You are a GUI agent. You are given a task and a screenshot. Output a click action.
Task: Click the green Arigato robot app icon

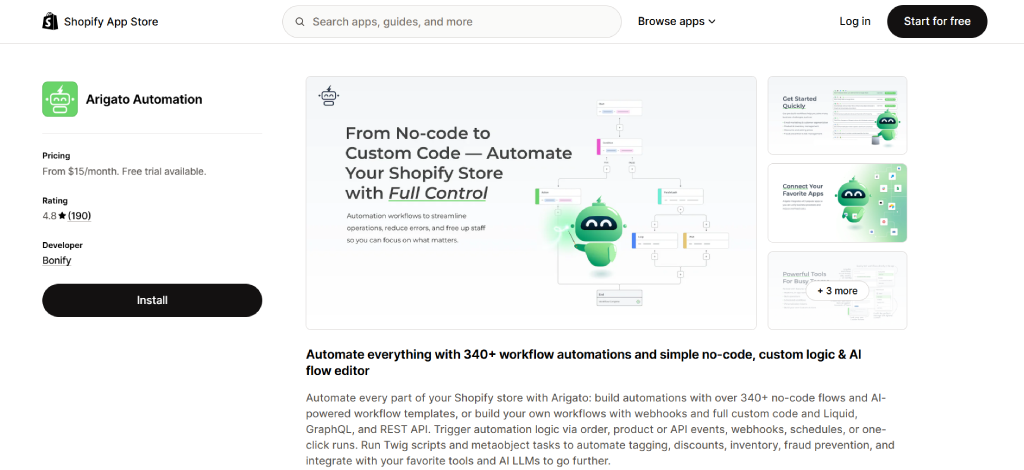point(60,99)
